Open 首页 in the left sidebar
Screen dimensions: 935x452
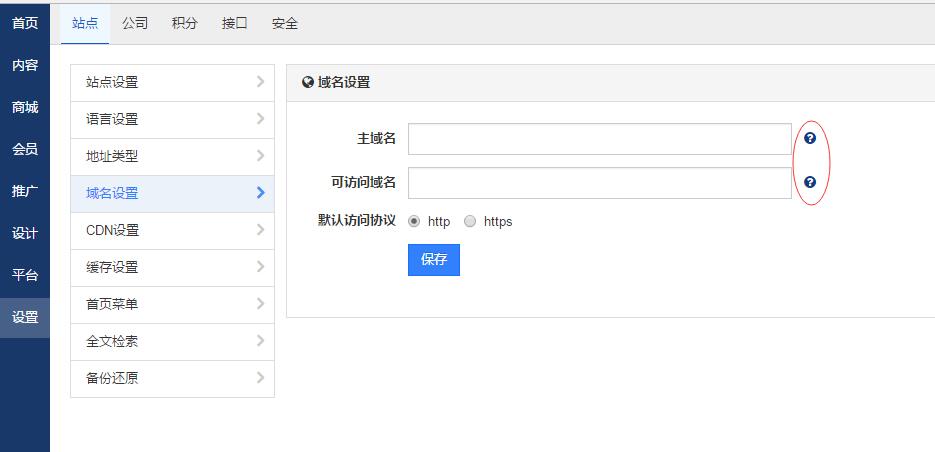[25, 23]
